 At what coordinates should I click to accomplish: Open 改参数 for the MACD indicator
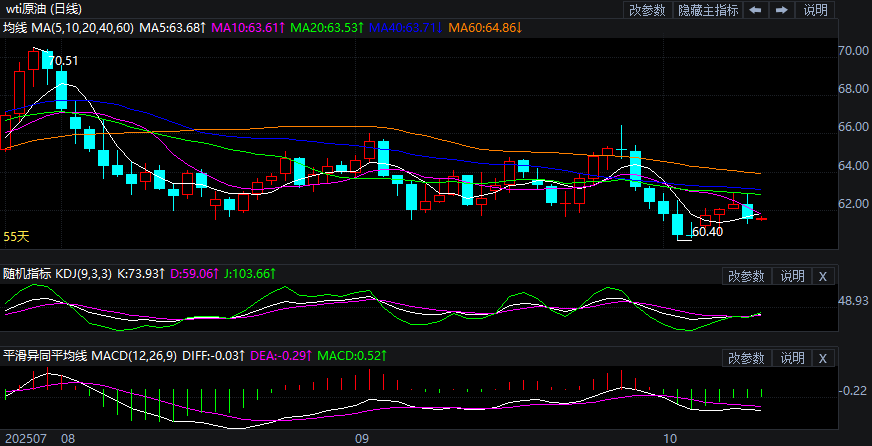746,358
